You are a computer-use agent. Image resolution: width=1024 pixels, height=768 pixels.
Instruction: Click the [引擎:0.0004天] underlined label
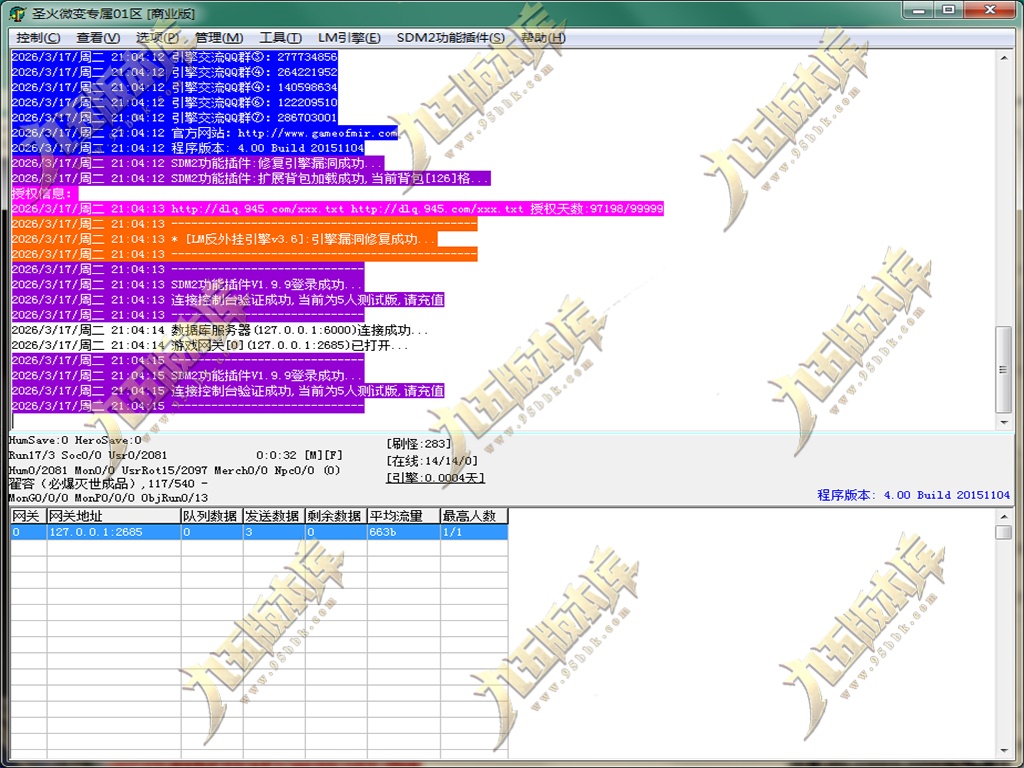coord(436,478)
